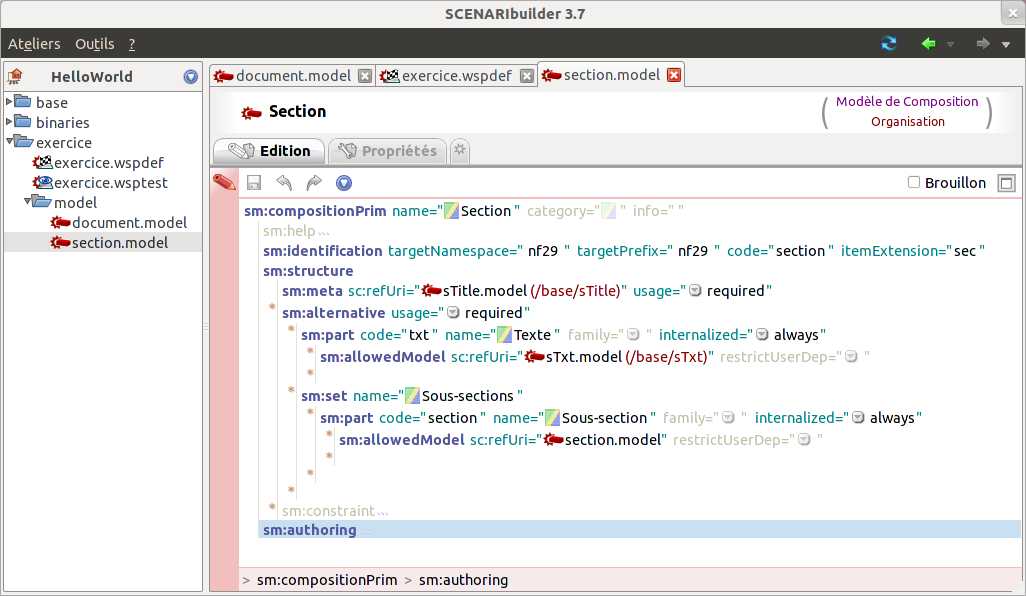1026x596 pixels.
Task: Close the section.model tab
Action: (674, 75)
